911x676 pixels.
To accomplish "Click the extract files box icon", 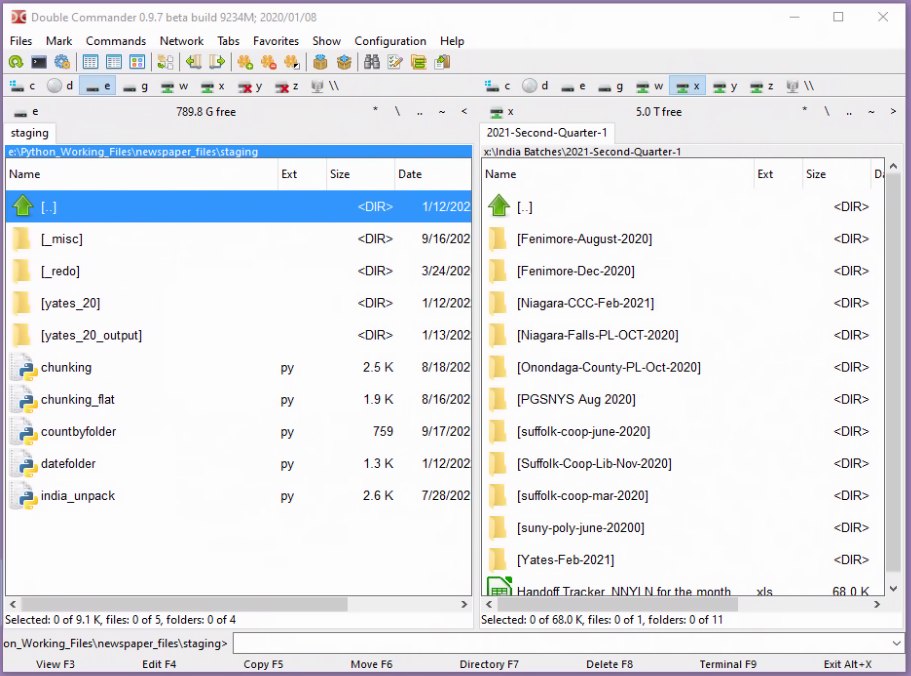I will [344, 62].
